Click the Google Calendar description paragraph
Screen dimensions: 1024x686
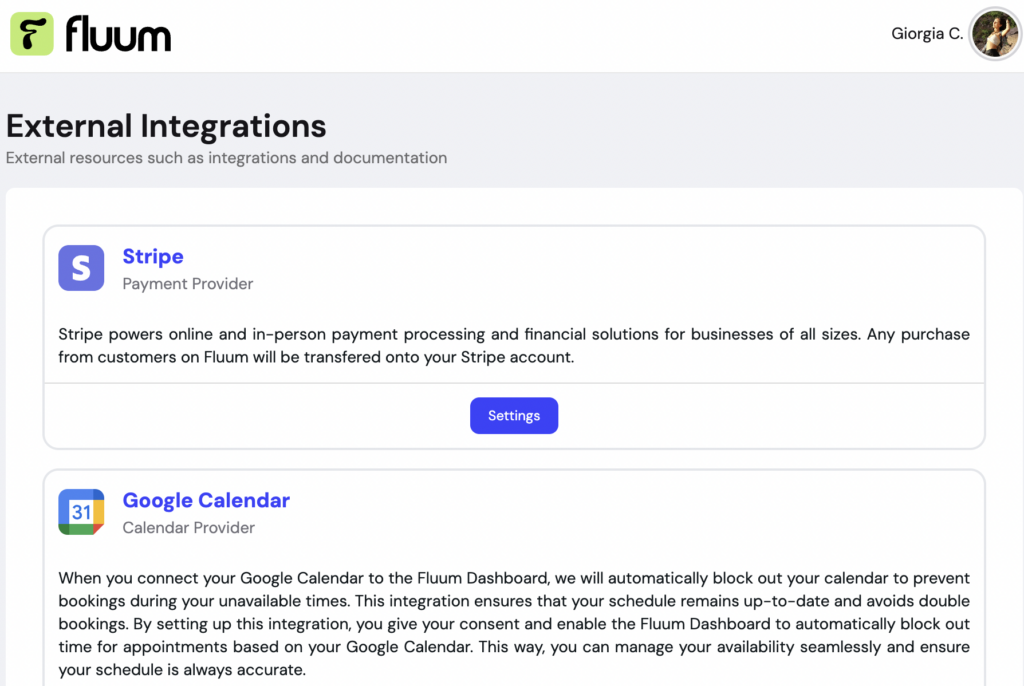pos(514,624)
